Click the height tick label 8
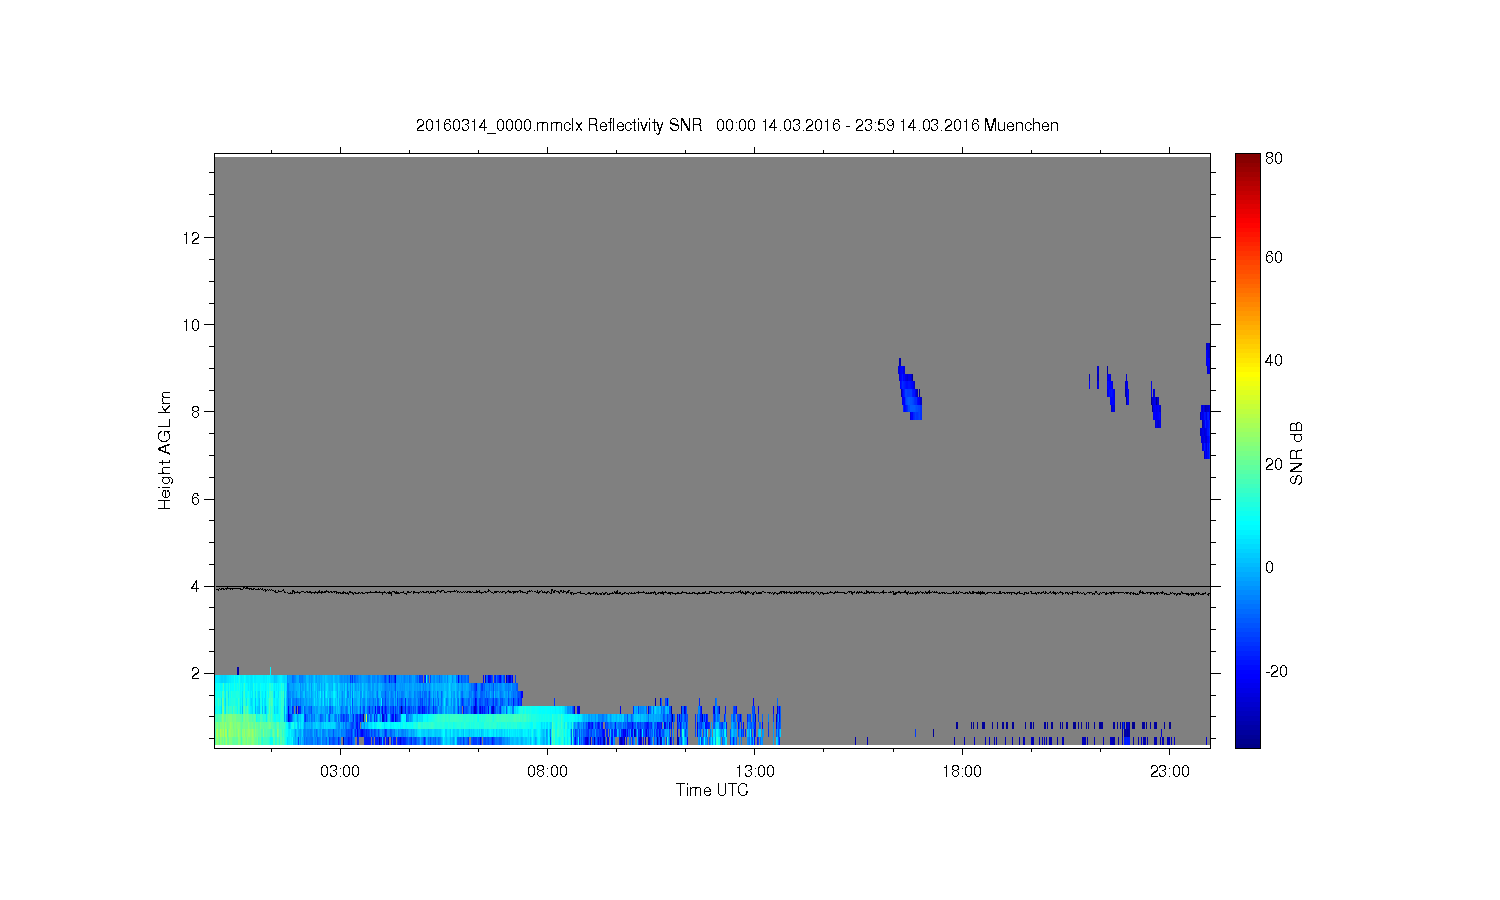Viewport: 1500px width, 900px height. 197,412
